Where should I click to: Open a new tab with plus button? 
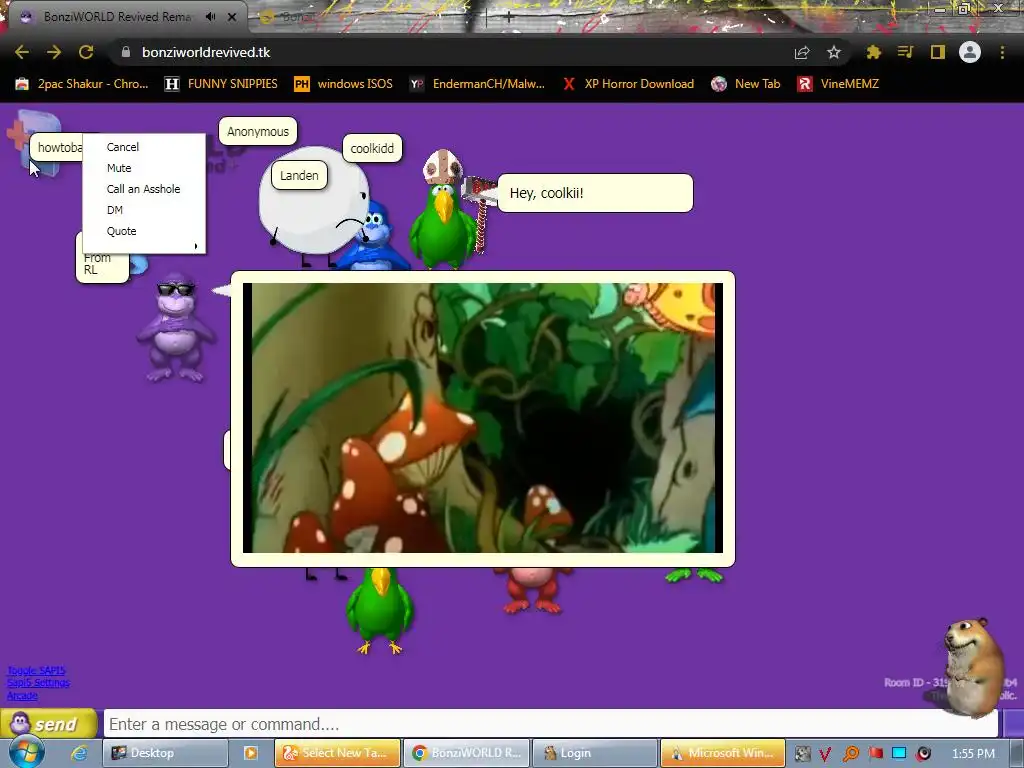tap(508, 18)
